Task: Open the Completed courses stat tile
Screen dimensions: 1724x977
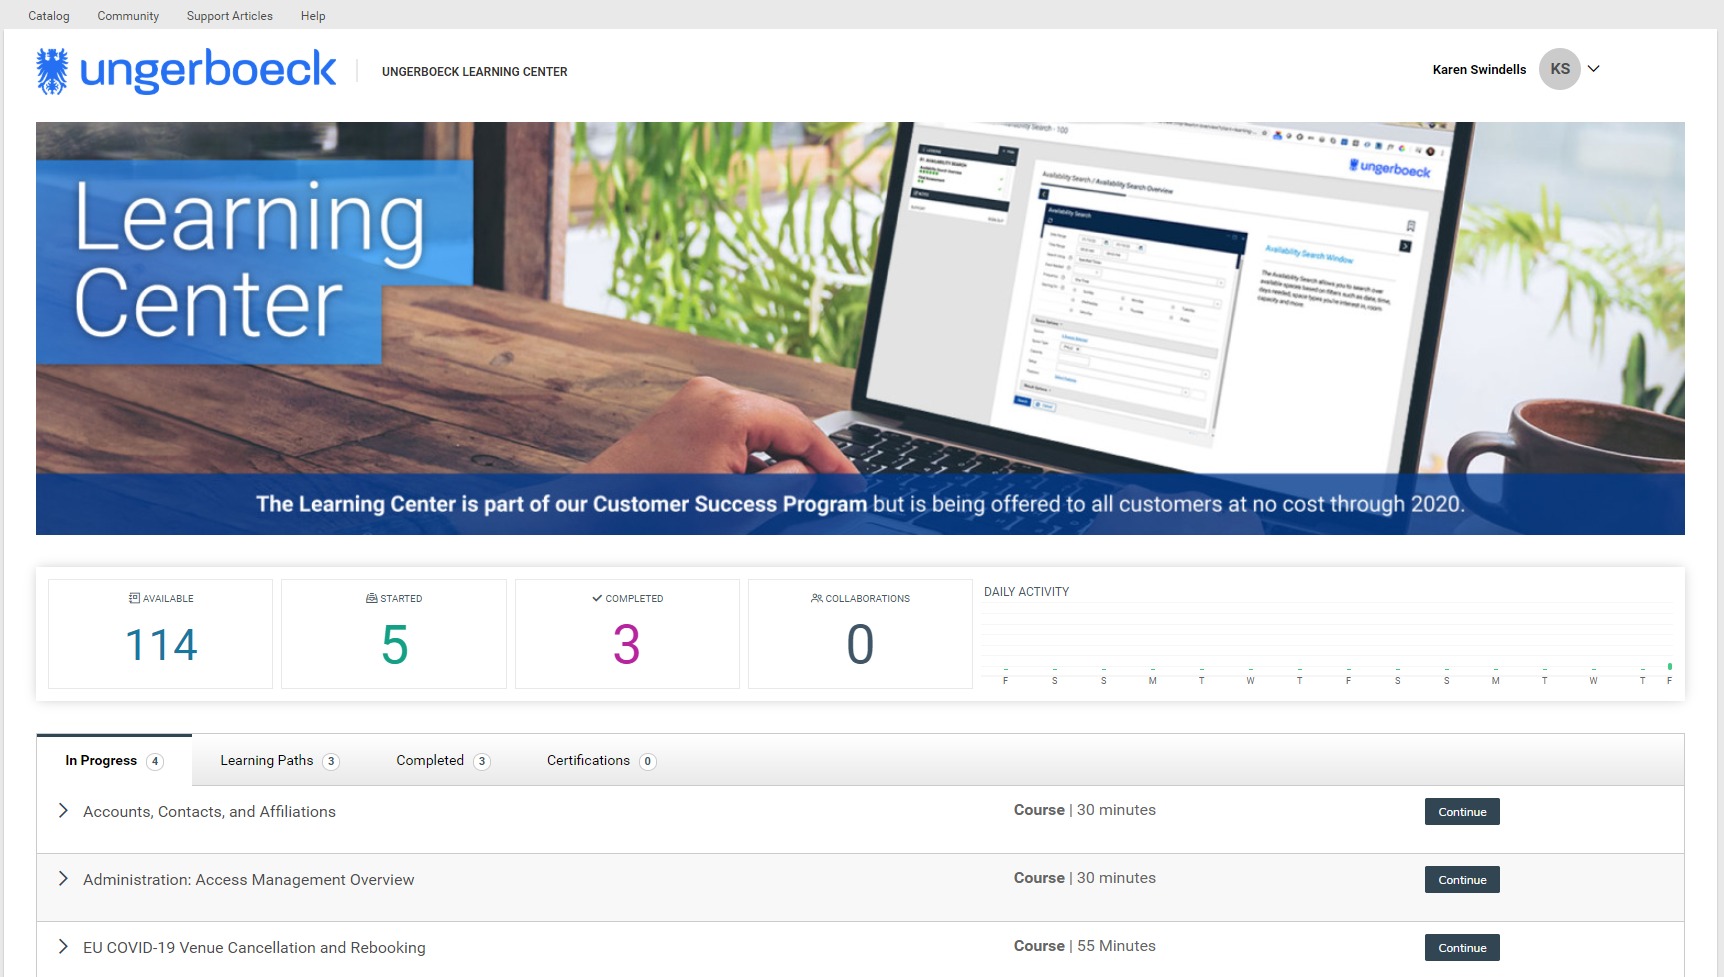Action: click(x=627, y=634)
